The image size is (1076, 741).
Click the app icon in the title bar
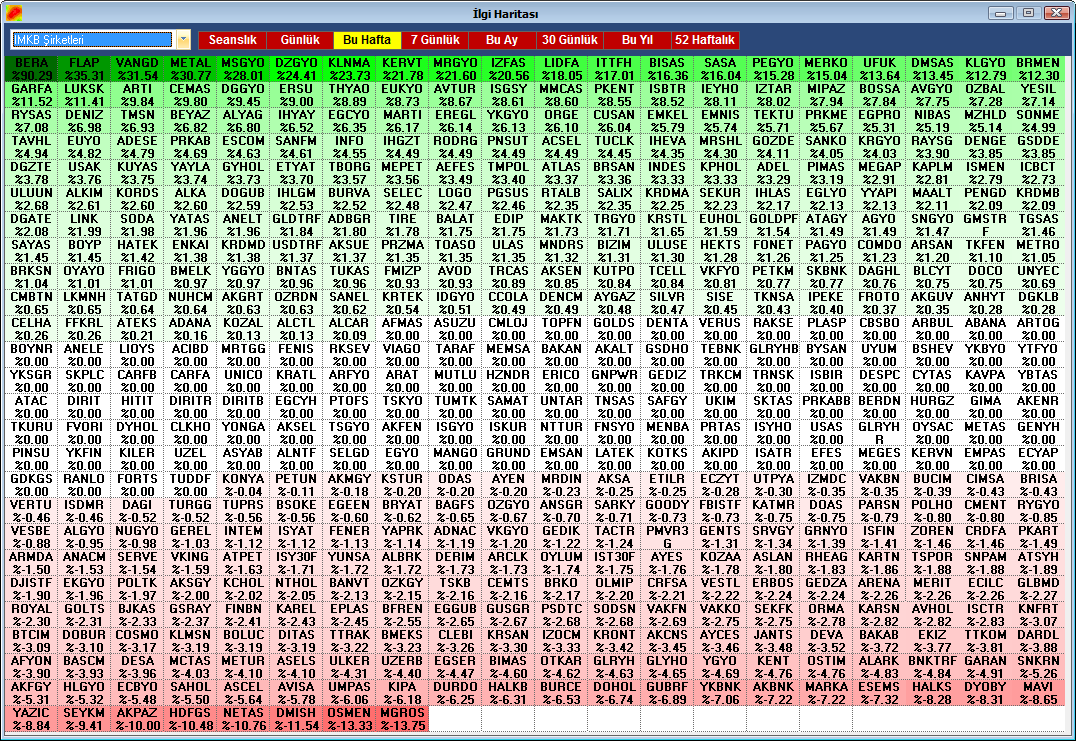click(x=13, y=13)
